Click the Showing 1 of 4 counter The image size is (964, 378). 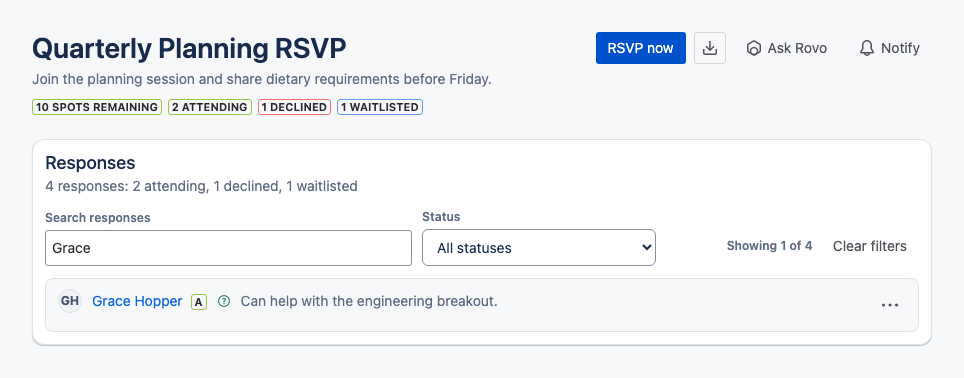[769, 246]
